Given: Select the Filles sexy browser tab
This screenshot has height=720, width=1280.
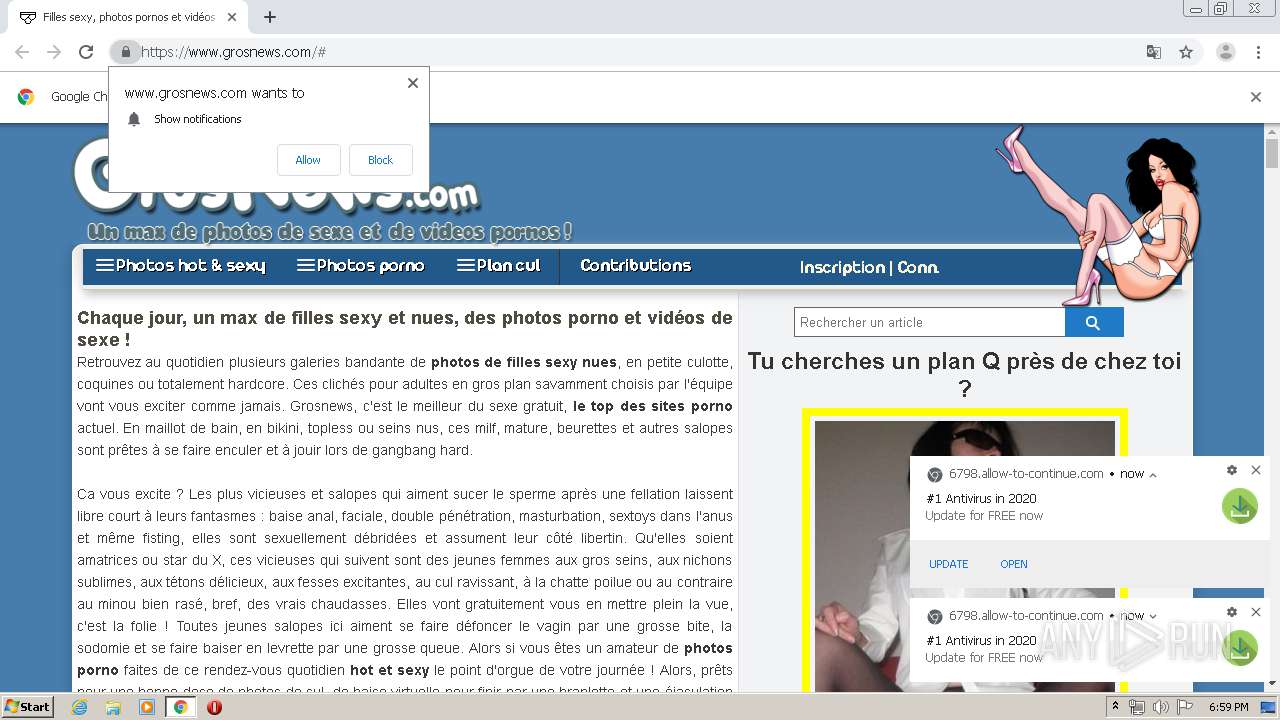Looking at the screenshot, I should [x=128, y=17].
